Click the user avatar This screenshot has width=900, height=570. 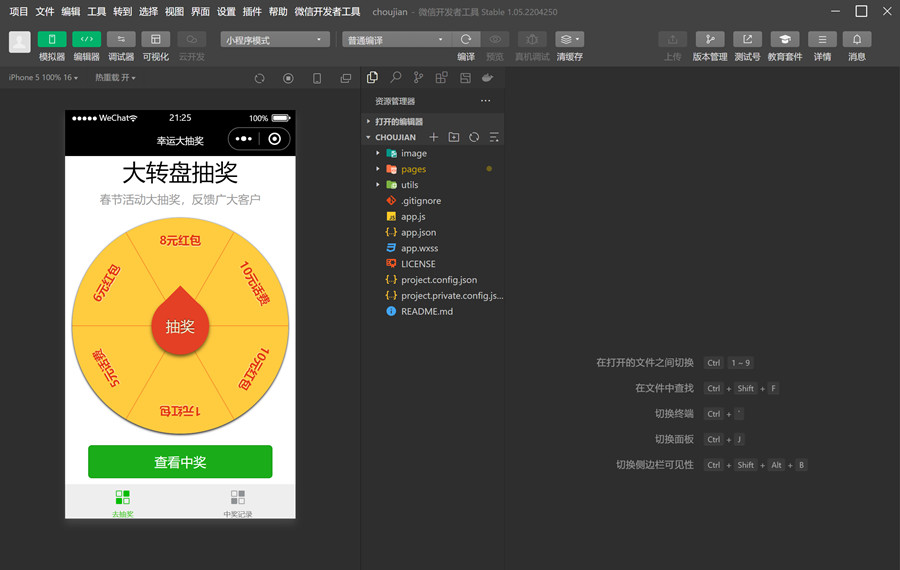[20, 42]
